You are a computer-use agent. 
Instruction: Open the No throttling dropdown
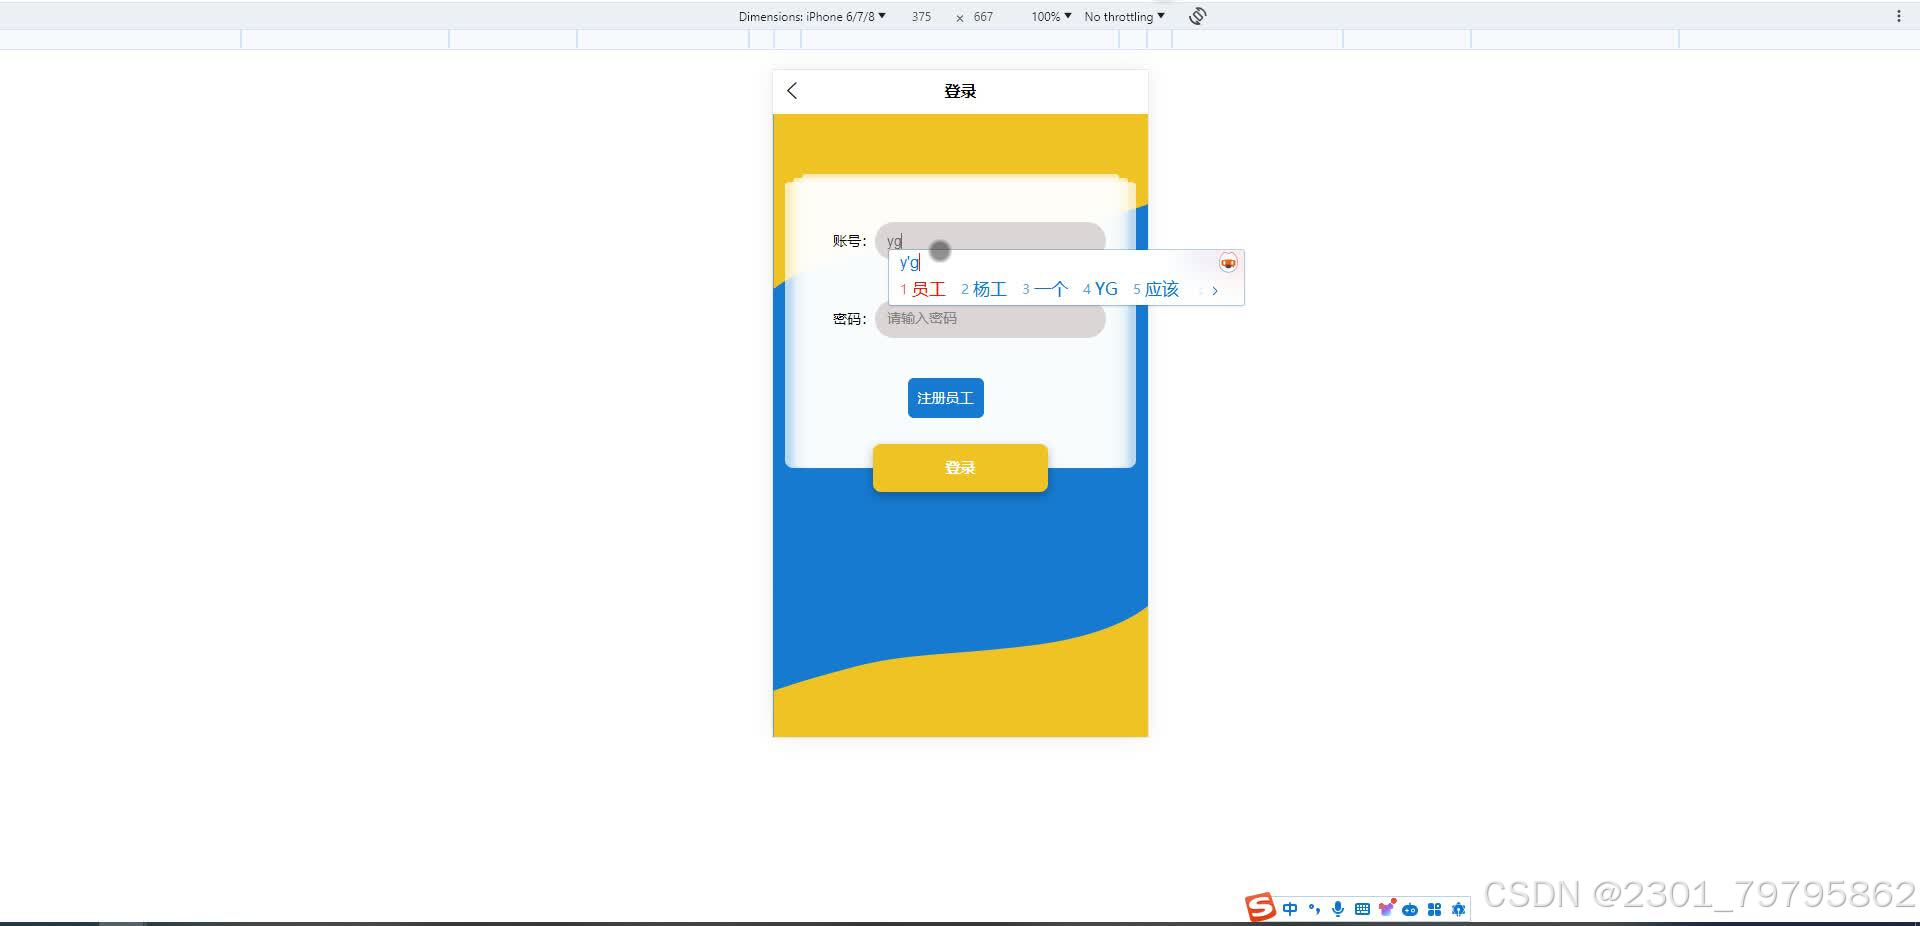tap(1125, 16)
